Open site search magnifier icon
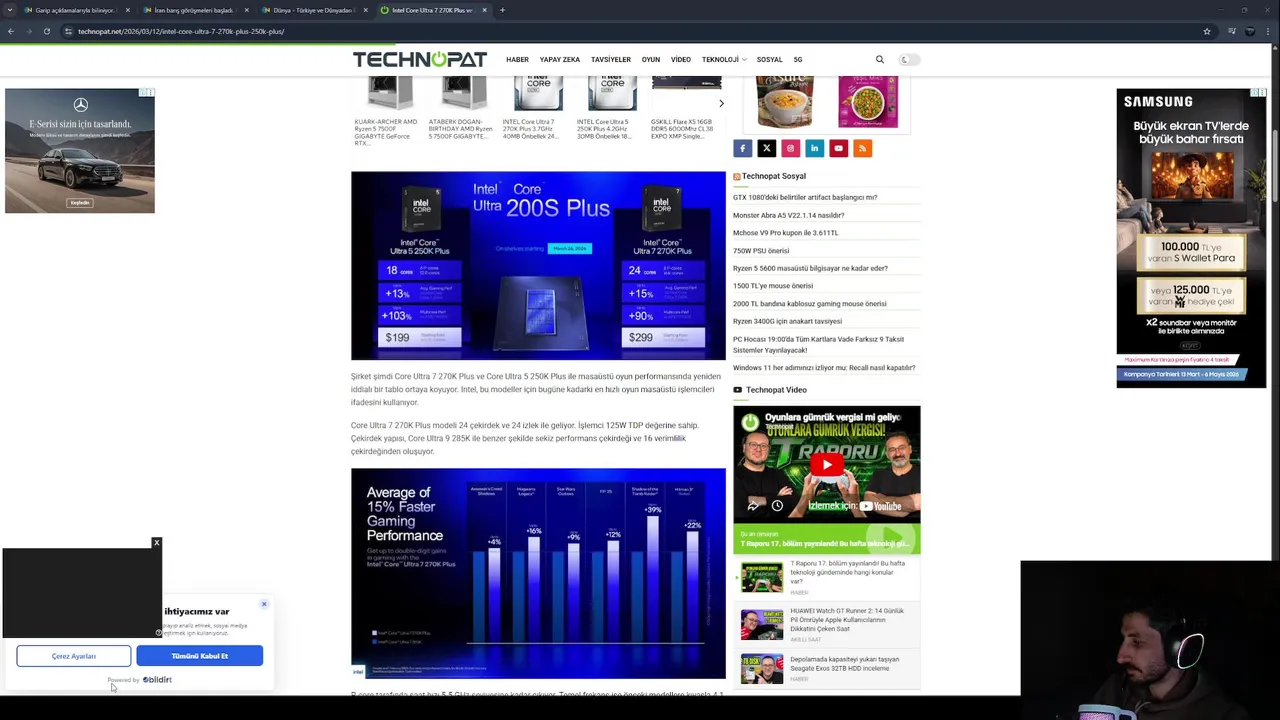Screen dimensions: 1280x720 tap(880, 59)
